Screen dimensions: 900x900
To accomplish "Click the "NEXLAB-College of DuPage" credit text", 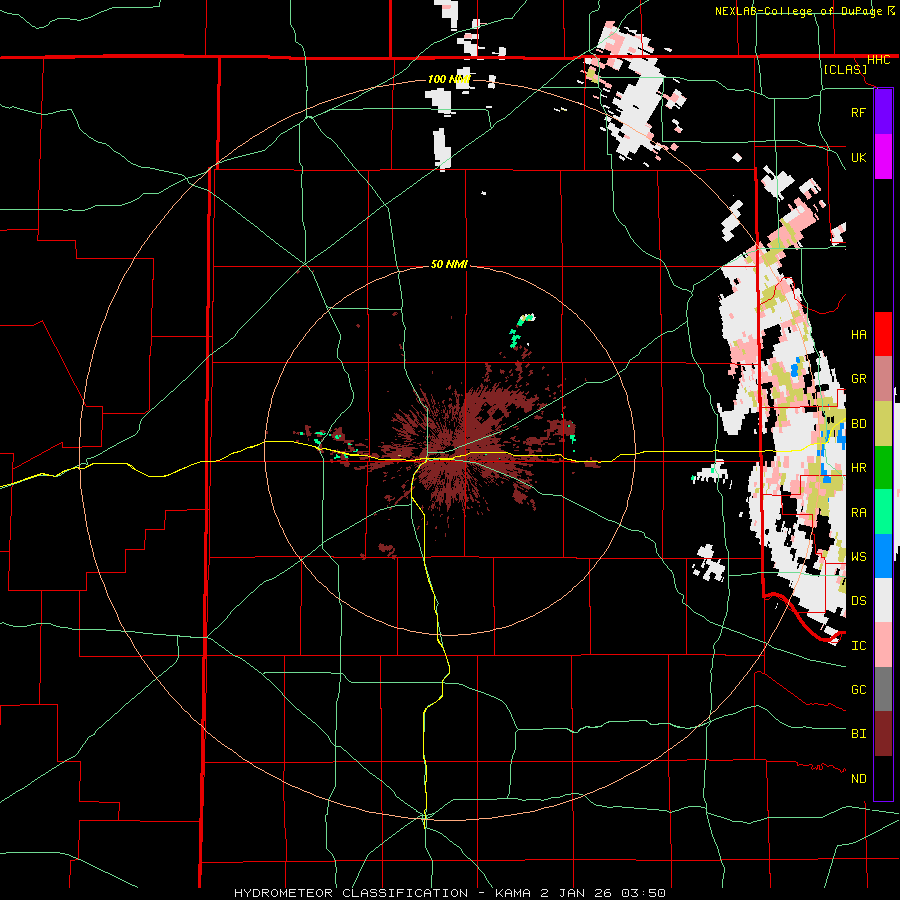I will 798,11.
